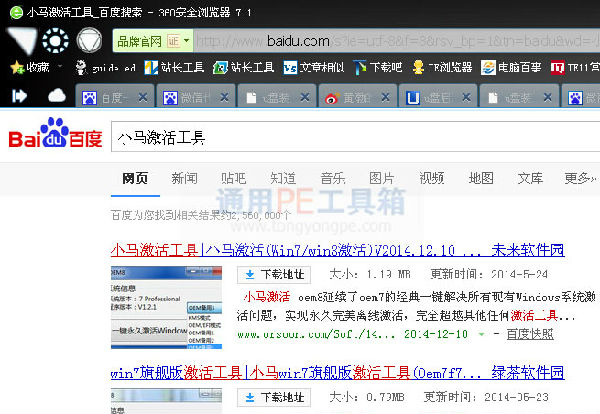
Task: Switch to 图片 search category
Action: click(x=382, y=178)
